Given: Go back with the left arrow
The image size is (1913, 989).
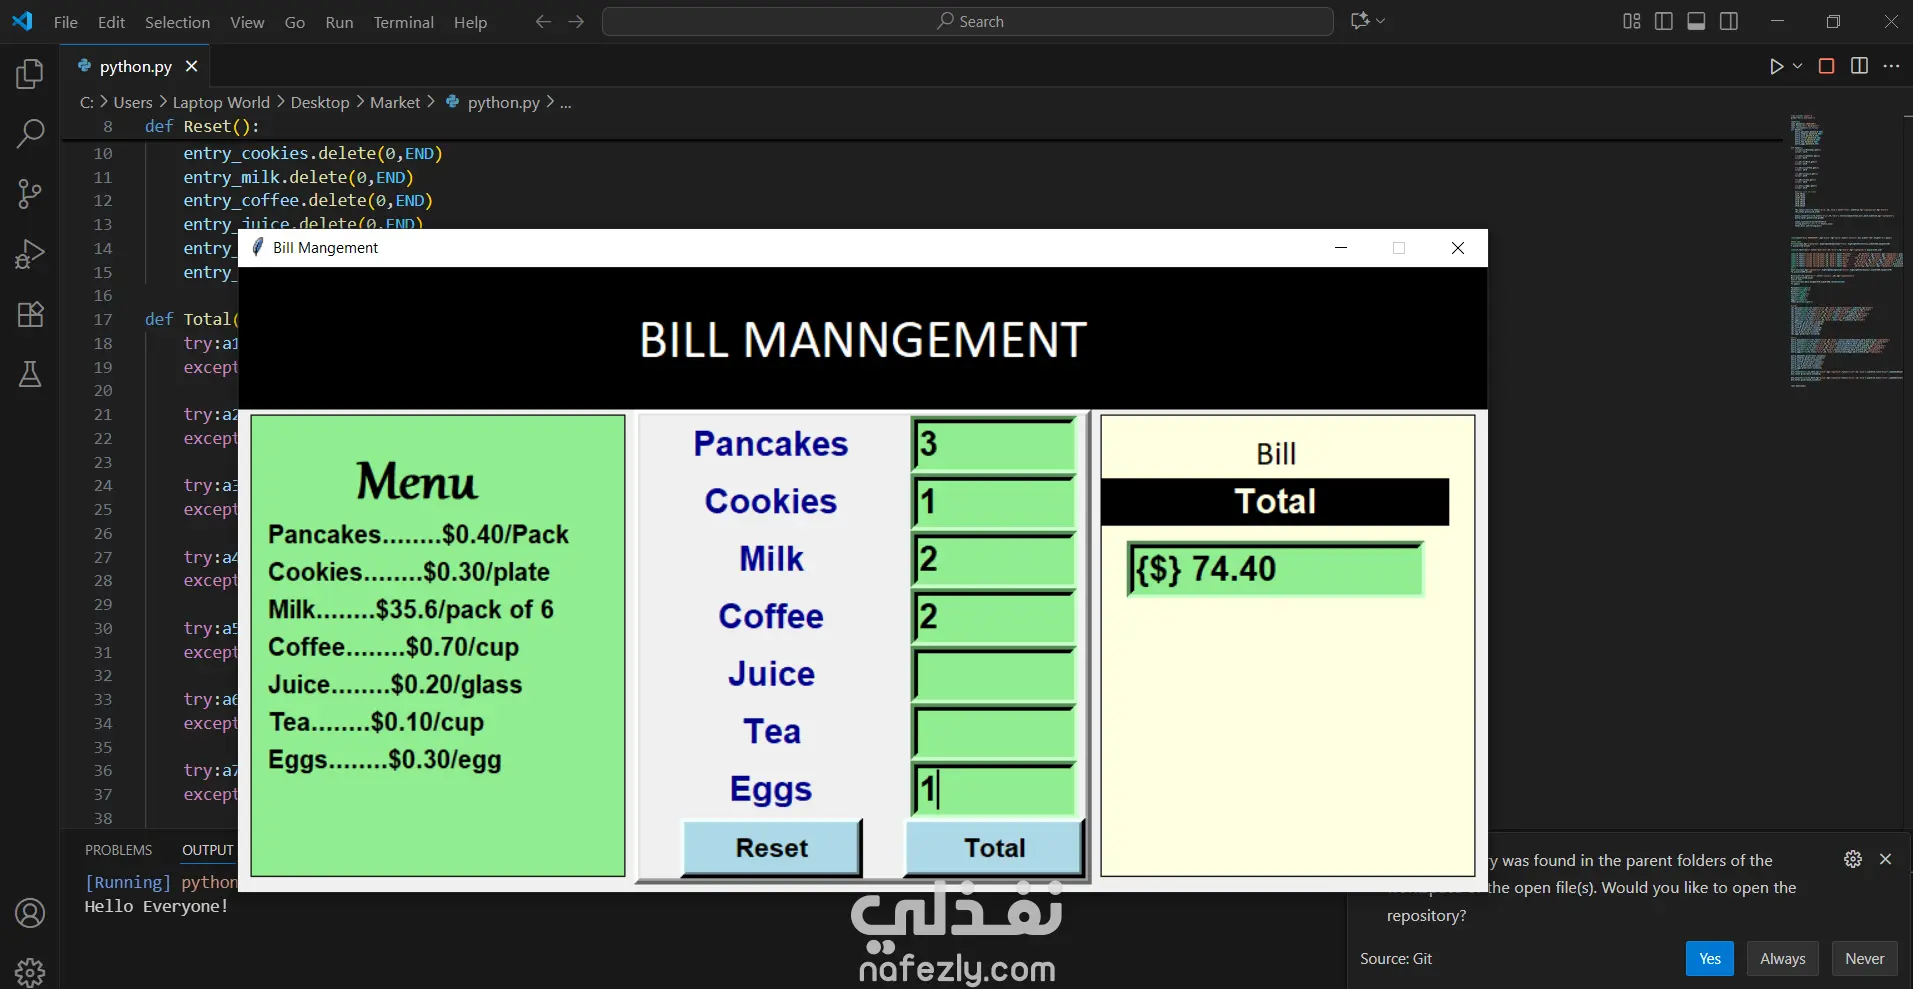Looking at the screenshot, I should pos(543,21).
